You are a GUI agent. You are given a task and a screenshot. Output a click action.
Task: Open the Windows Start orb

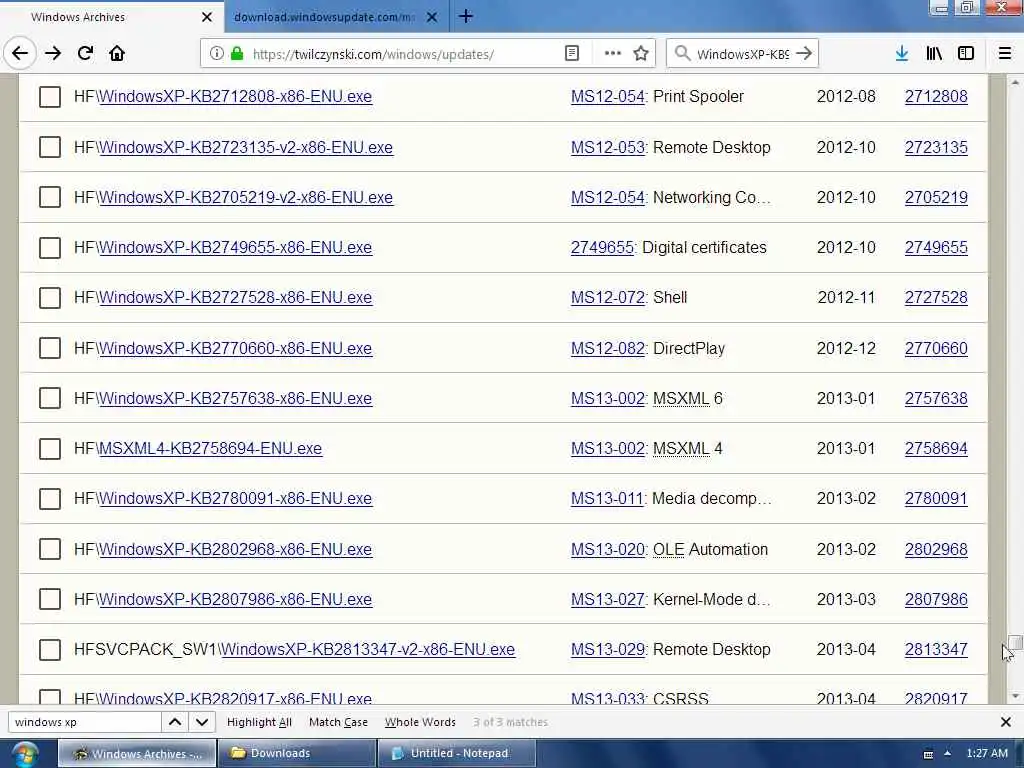coord(24,754)
